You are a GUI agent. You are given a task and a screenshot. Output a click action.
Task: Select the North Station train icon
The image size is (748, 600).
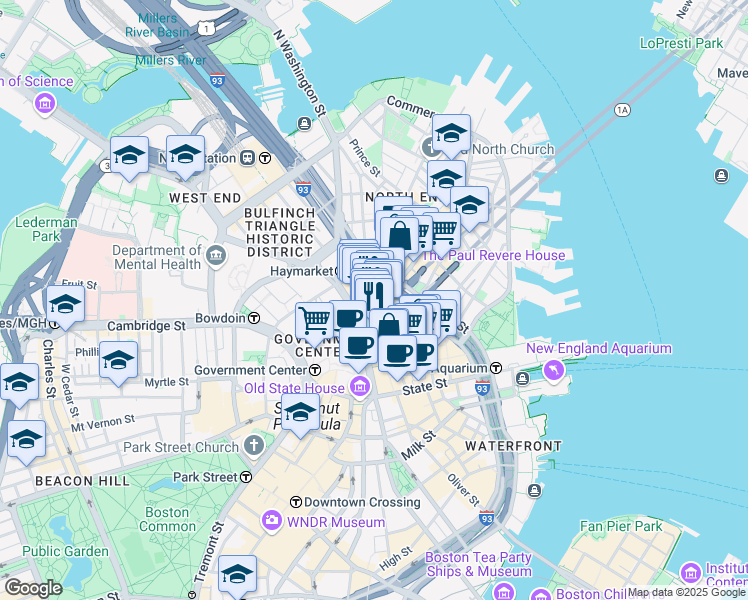[248, 158]
